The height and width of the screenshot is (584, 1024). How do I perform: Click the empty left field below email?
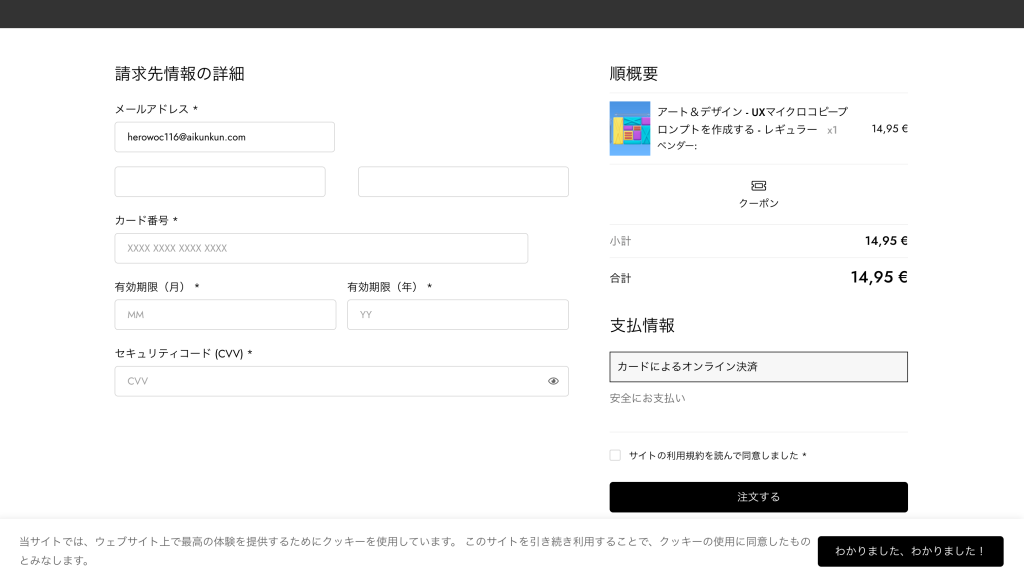click(x=220, y=182)
